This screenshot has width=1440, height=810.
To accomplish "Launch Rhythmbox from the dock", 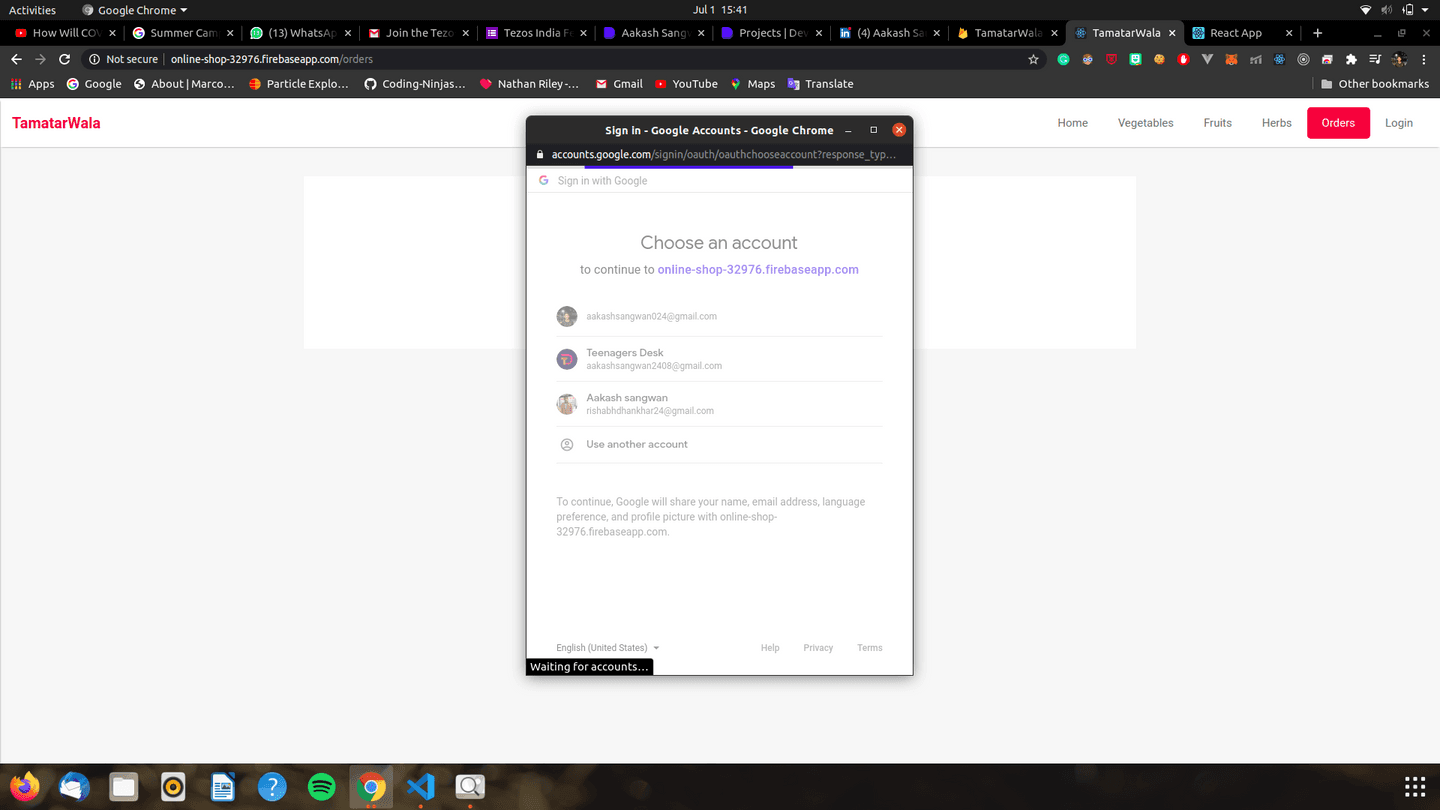I will (173, 787).
